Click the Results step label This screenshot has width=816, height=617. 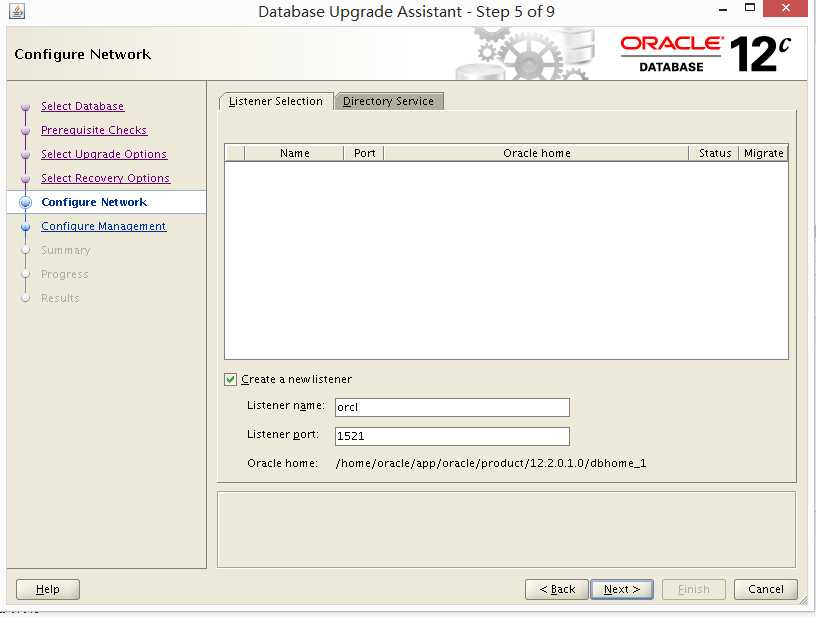[60, 298]
